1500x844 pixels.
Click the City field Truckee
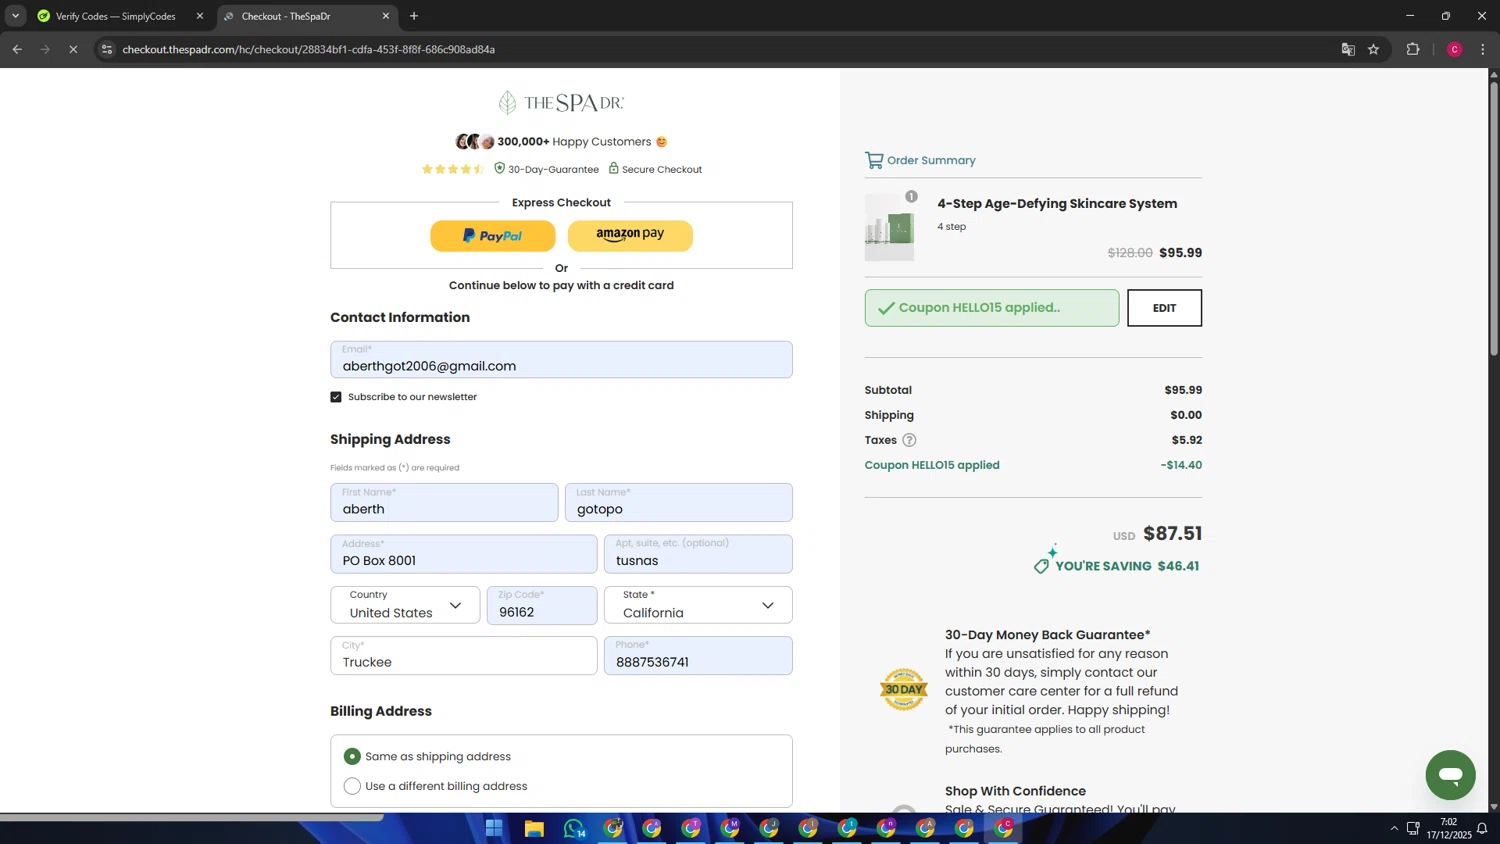[463, 656]
